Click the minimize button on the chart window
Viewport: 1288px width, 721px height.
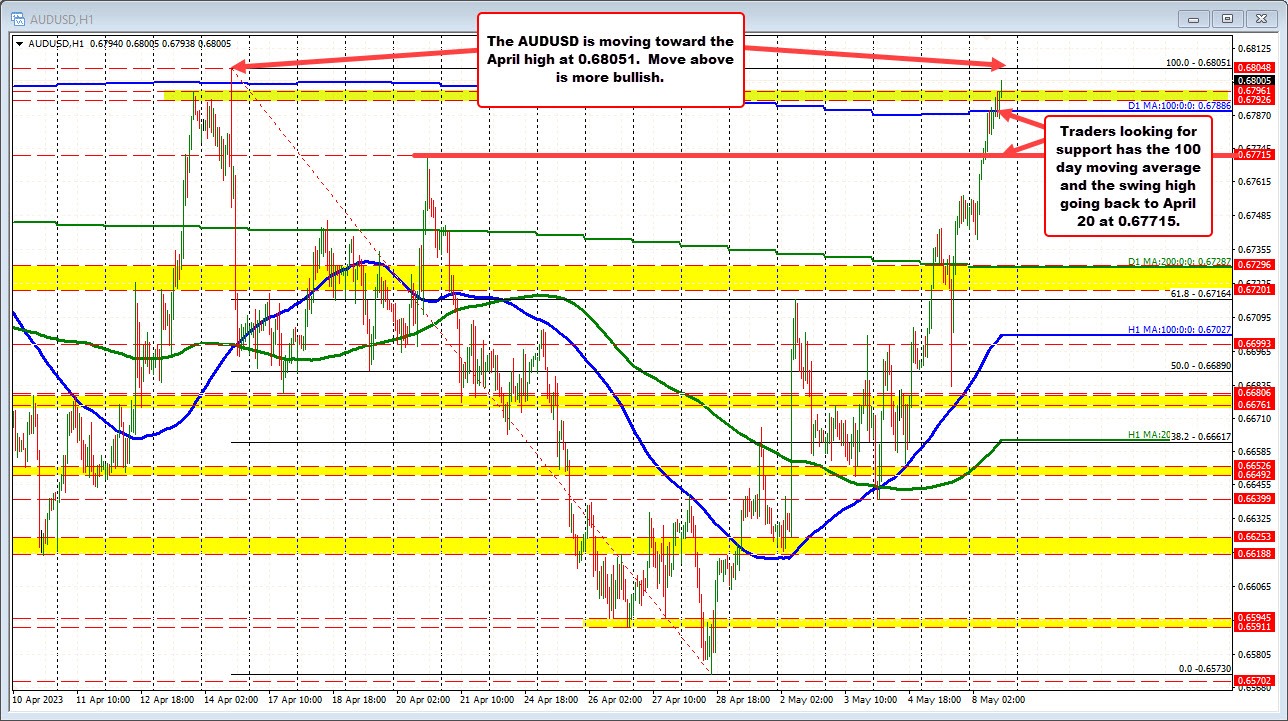1191,18
